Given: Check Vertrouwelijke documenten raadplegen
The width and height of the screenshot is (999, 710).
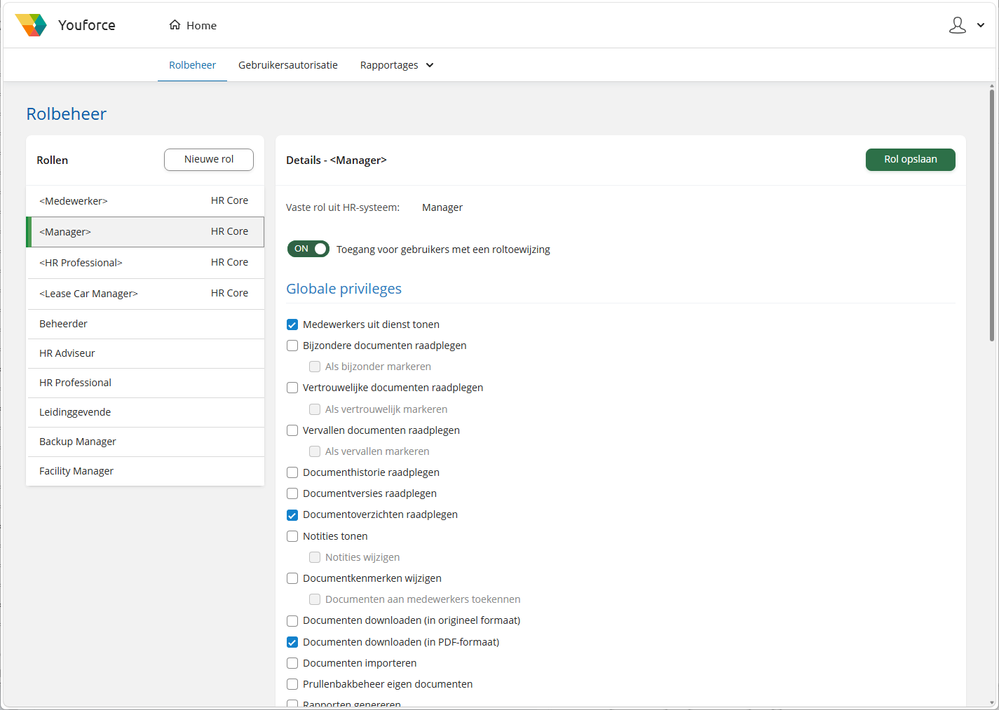Looking at the screenshot, I should [292, 388].
